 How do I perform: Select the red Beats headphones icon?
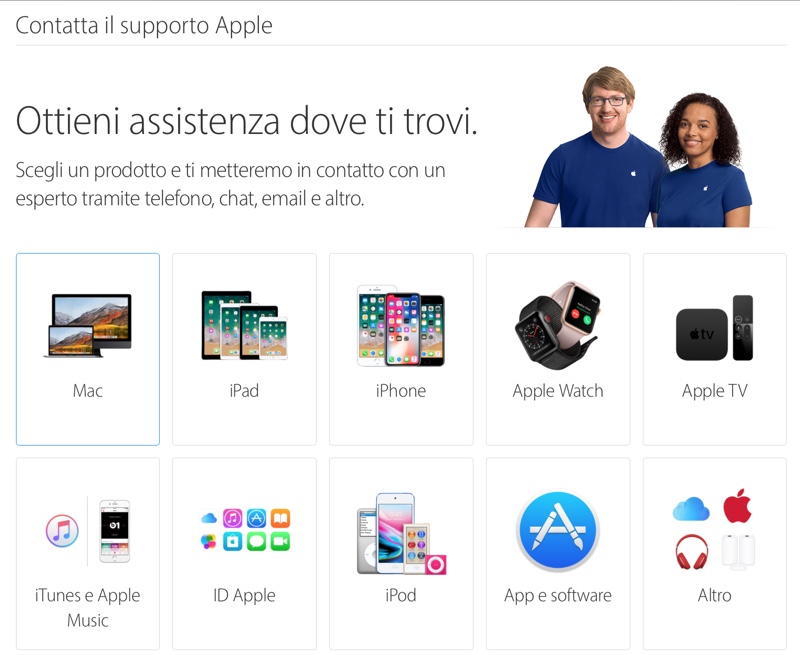tap(691, 552)
